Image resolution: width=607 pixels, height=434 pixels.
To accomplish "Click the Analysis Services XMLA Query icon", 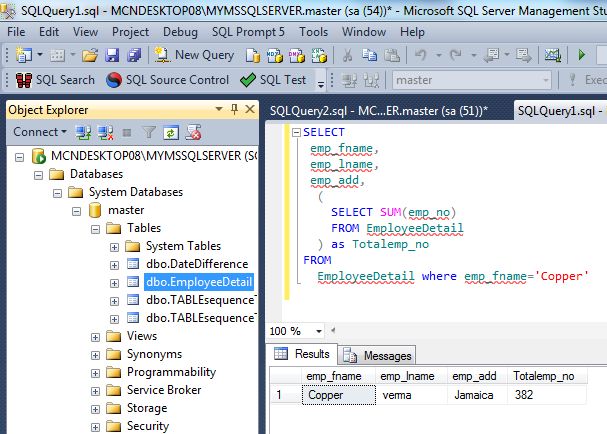I will (319, 55).
